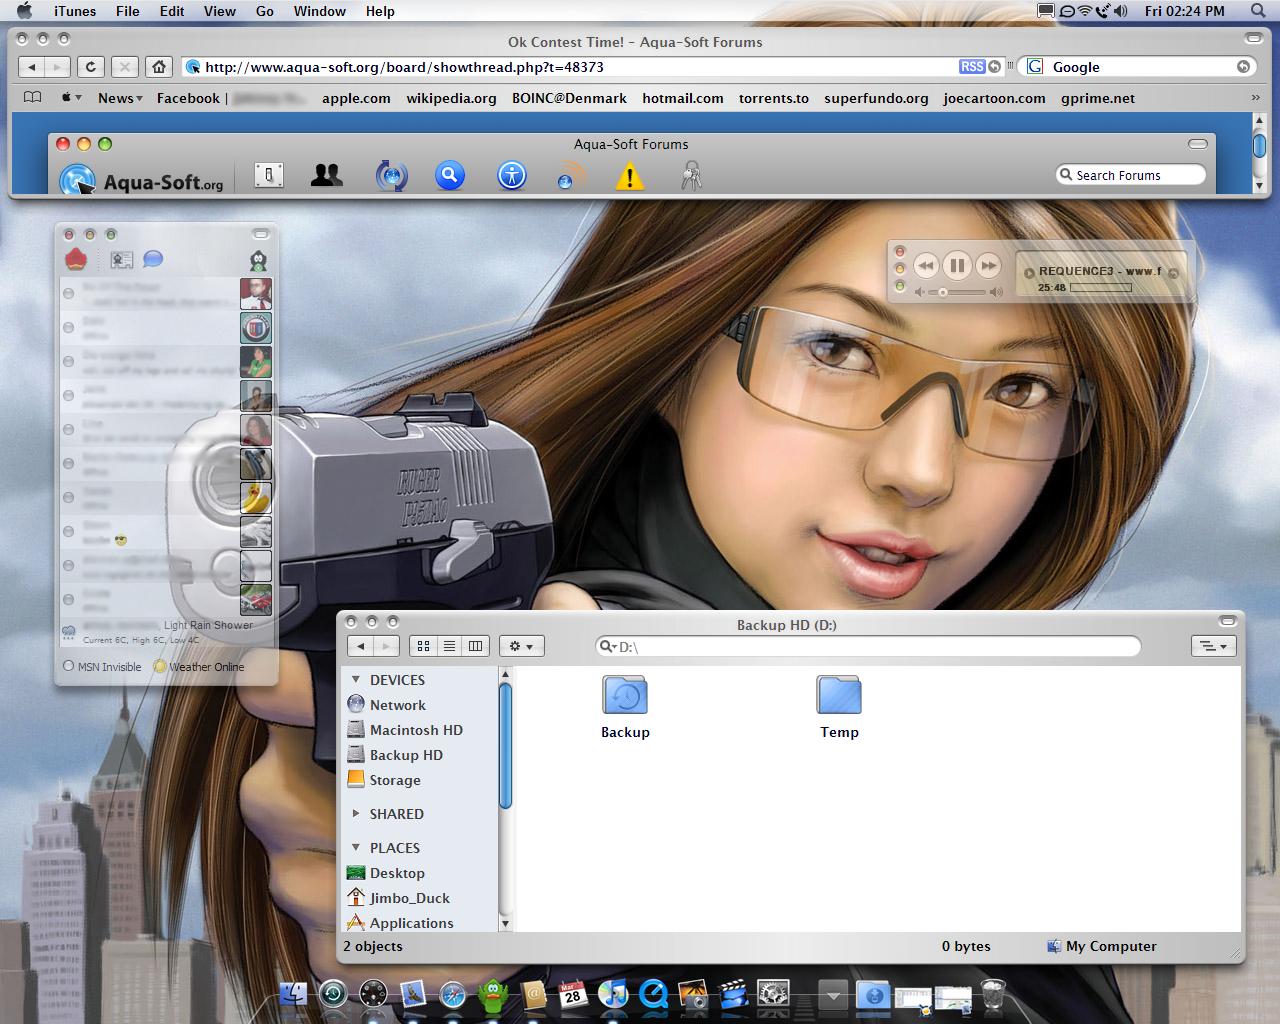Toggle status circle beside red motorcycle contact
This screenshot has height=1024, width=1280.
[68, 600]
